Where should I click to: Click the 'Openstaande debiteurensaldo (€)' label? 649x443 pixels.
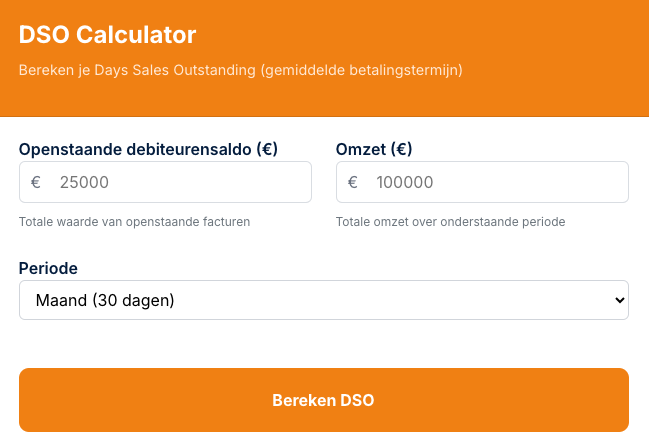click(148, 149)
